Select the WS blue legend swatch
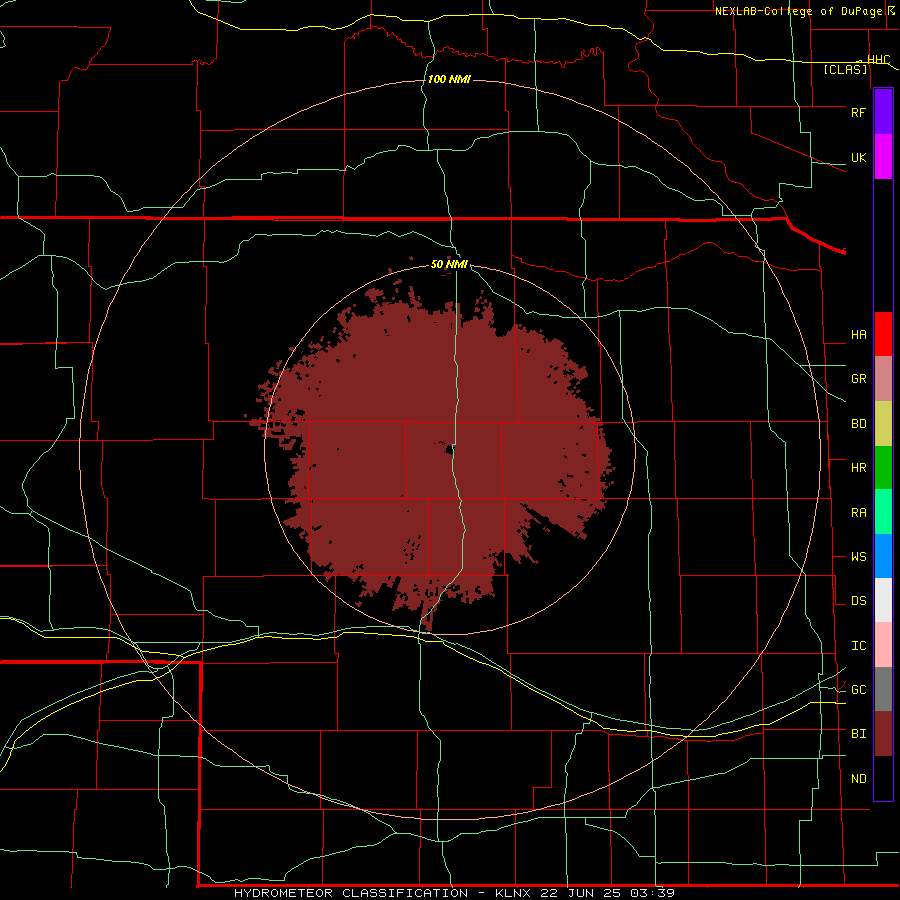The width and height of the screenshot is (900, 900). (883, 556)
